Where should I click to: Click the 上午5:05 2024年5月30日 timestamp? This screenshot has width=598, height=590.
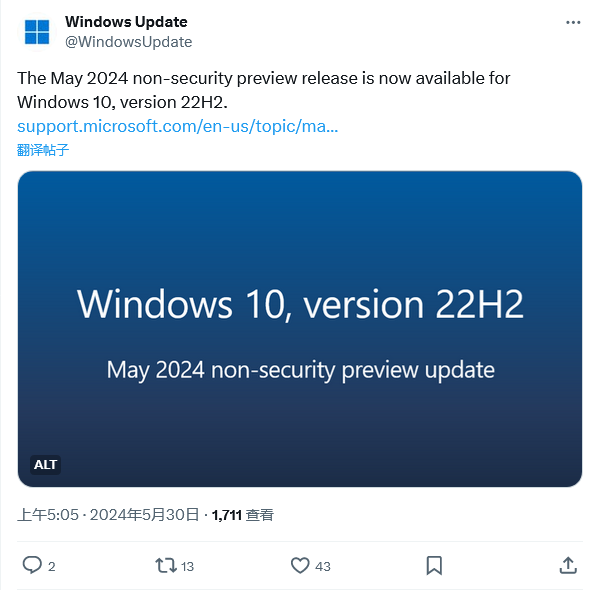pos(108,515)
